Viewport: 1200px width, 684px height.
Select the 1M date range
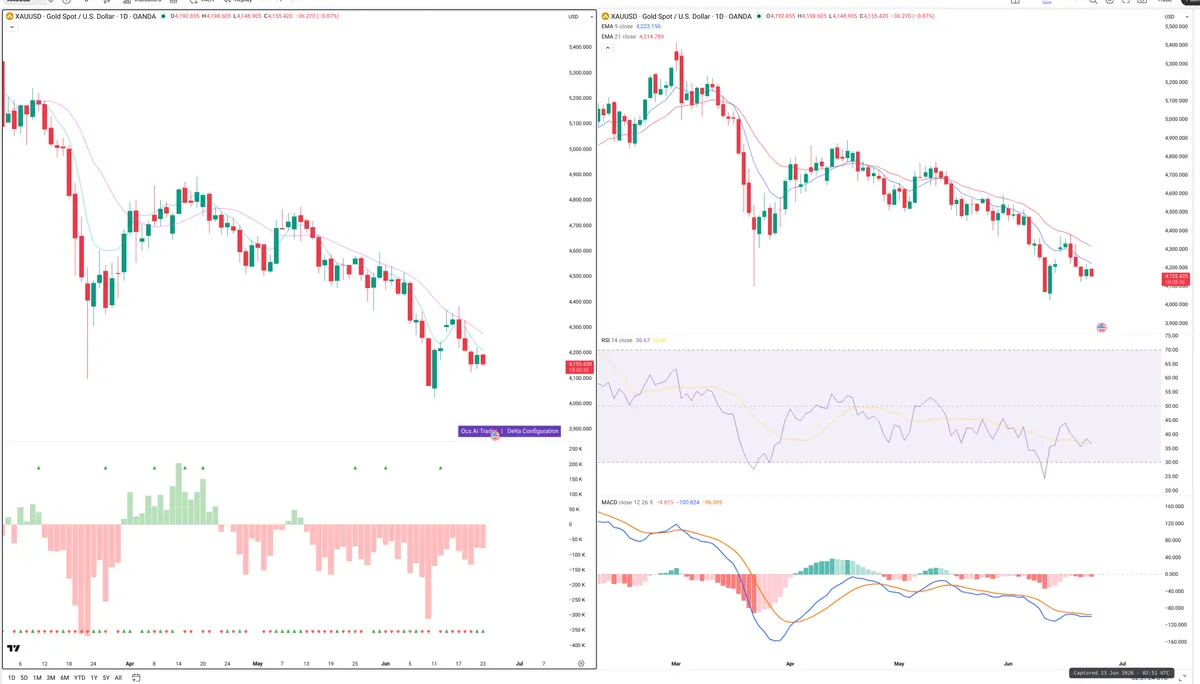click(x=37, y=678)
